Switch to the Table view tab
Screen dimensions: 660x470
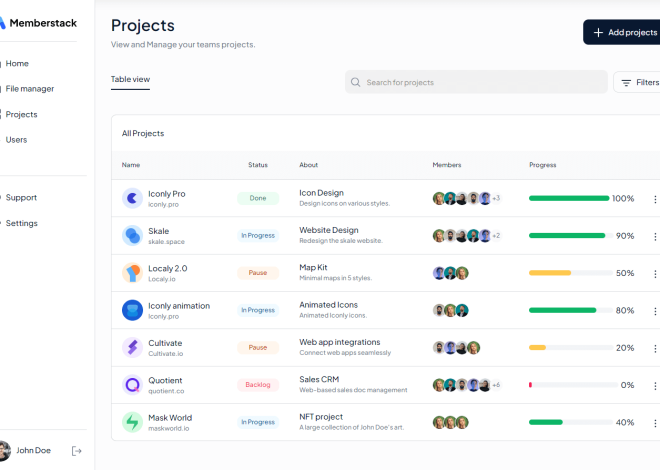[x=130, y=80]
